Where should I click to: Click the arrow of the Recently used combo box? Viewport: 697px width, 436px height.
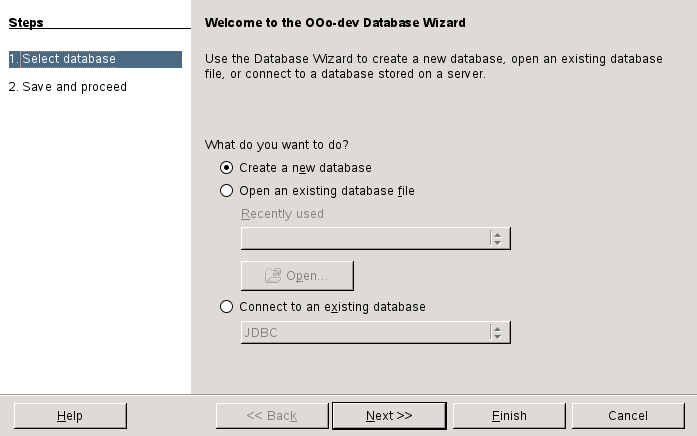point(497,238)
